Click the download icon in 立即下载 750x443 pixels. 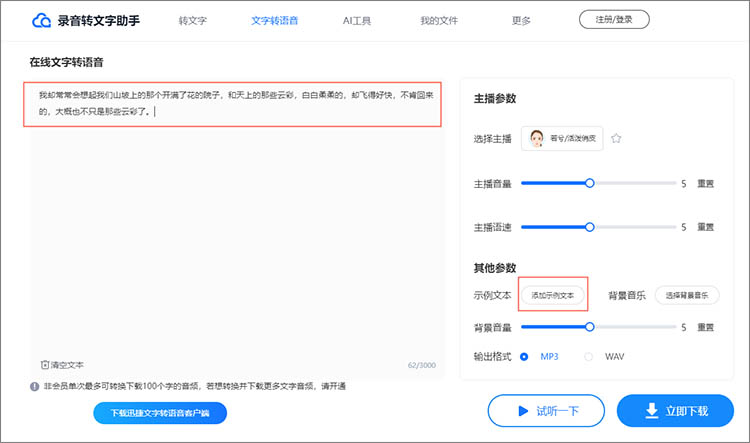[651, 410]
